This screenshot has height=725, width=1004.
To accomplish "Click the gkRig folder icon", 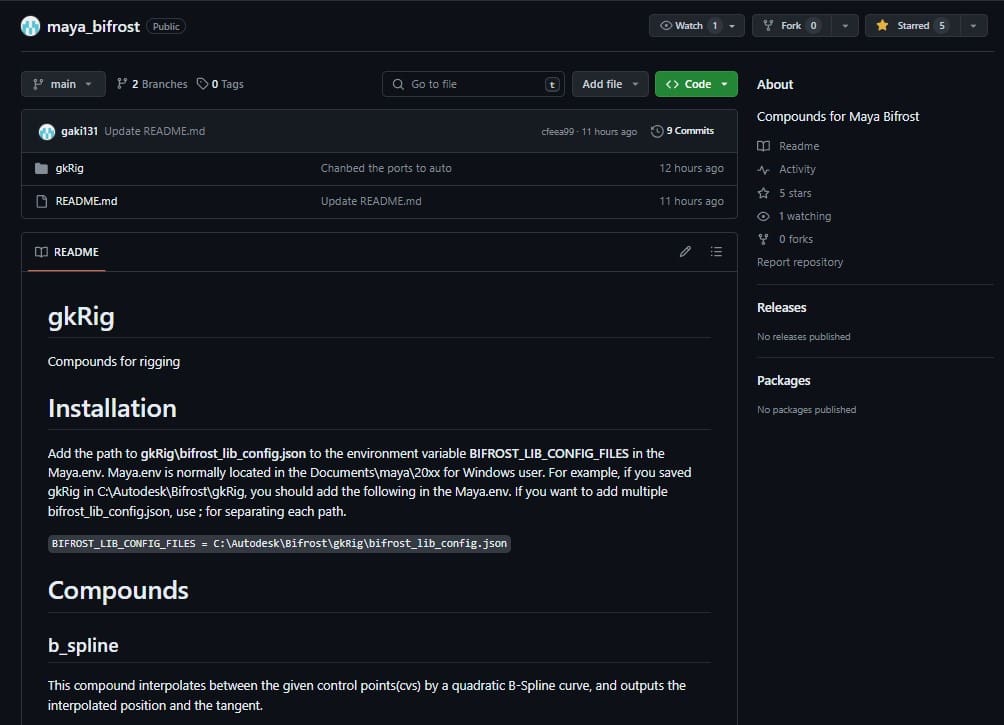I will pos(42,168).
